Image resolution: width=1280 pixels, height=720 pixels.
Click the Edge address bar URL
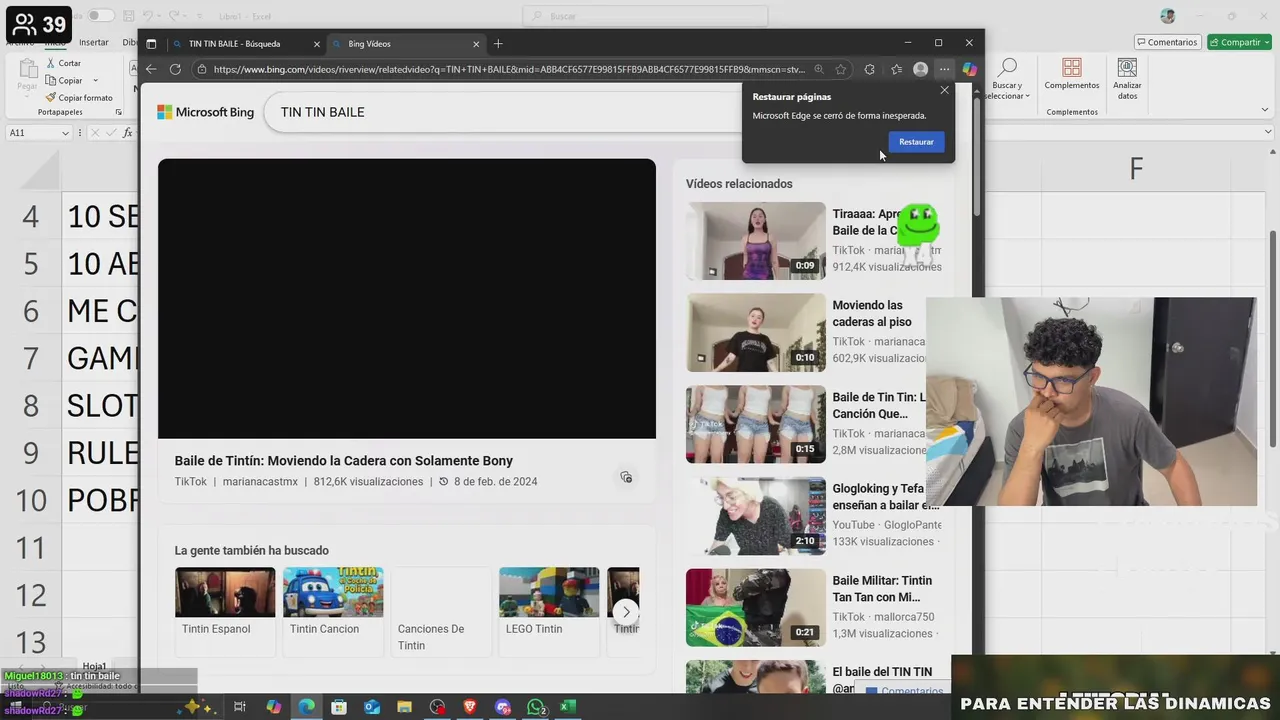[508, 70]
